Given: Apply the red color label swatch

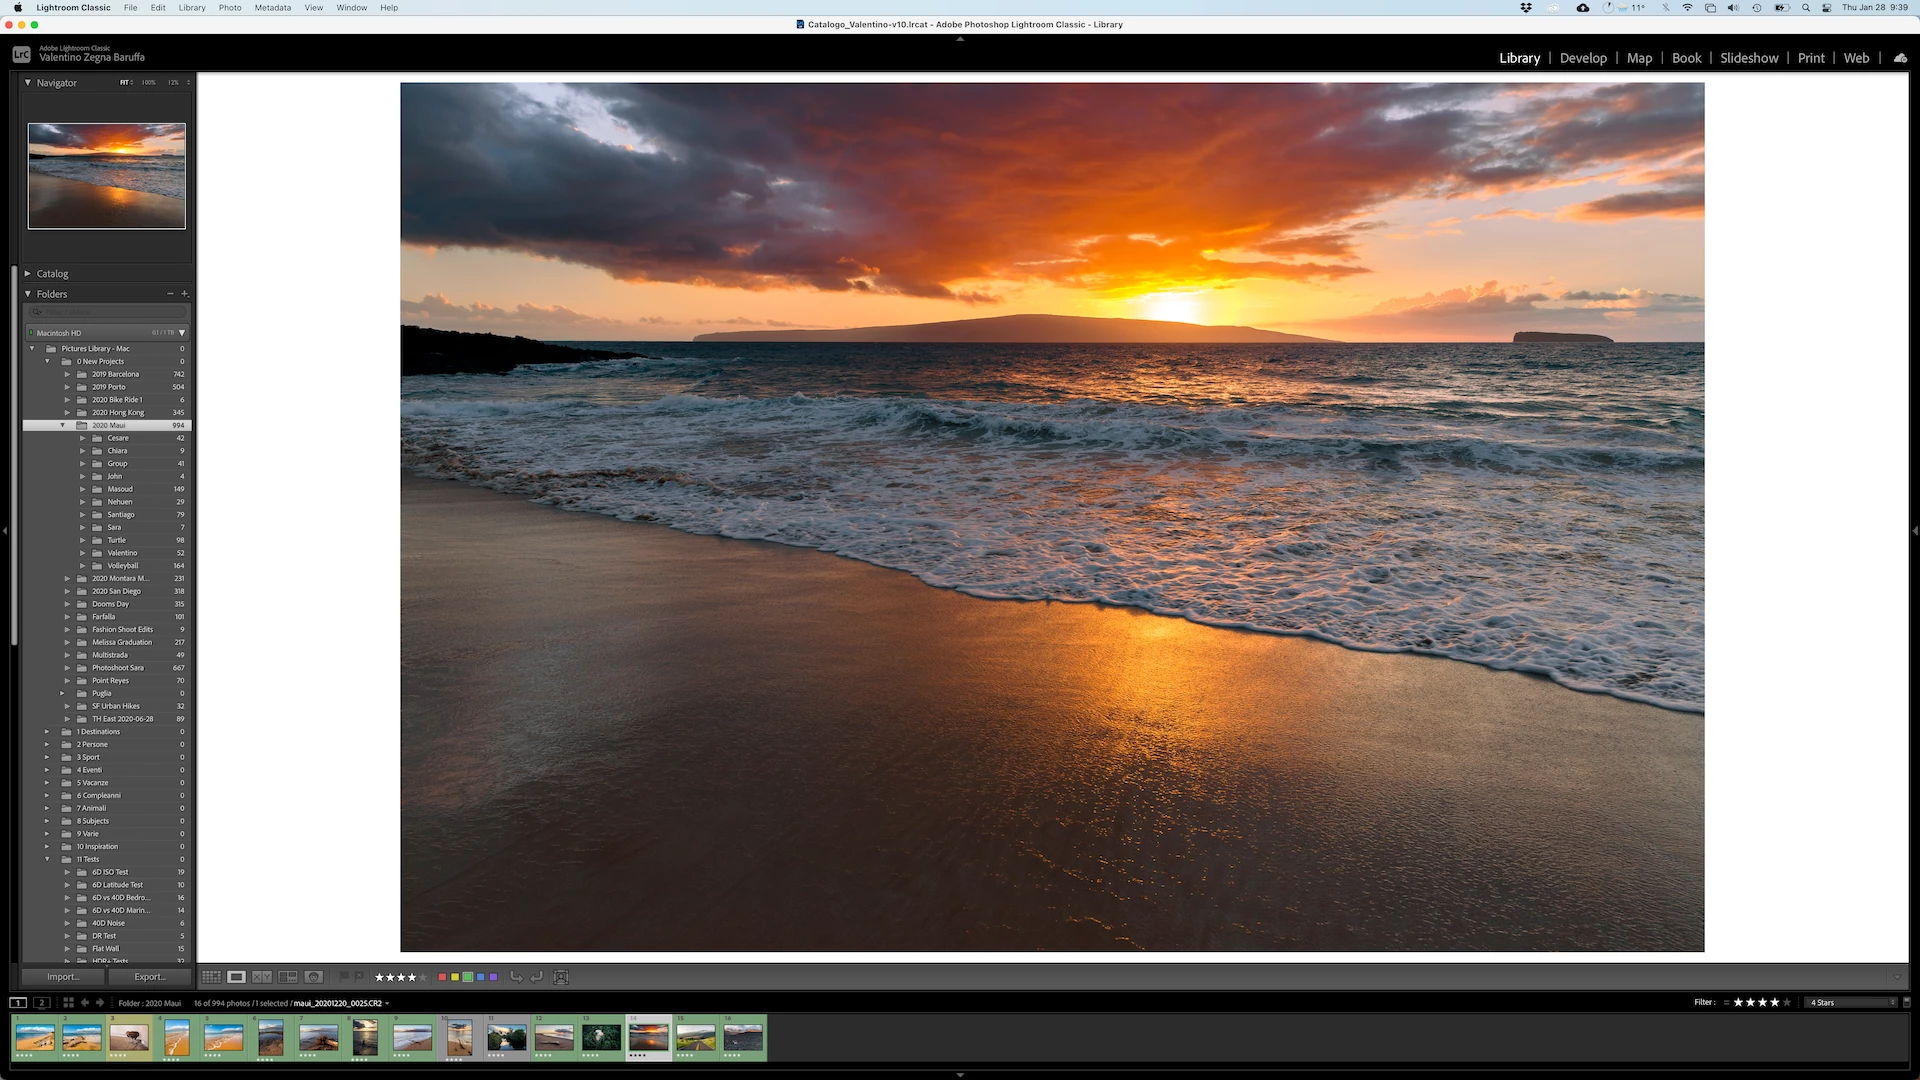Looking at the screenshot, I should coord(442,977).
